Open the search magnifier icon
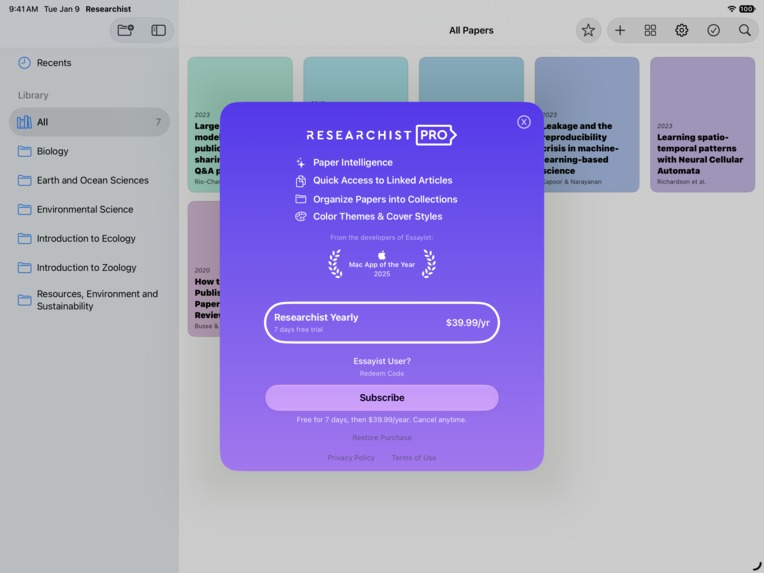 (745, 30)
